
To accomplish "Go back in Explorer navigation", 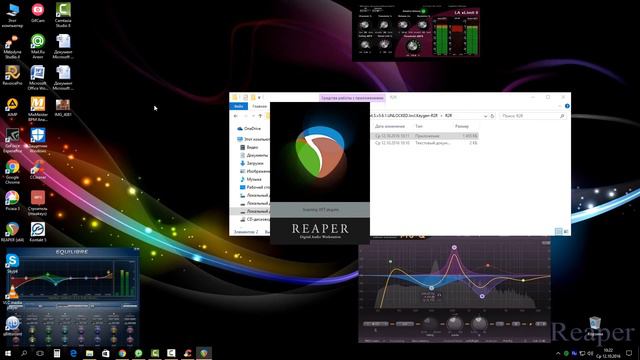I will 236,116.
